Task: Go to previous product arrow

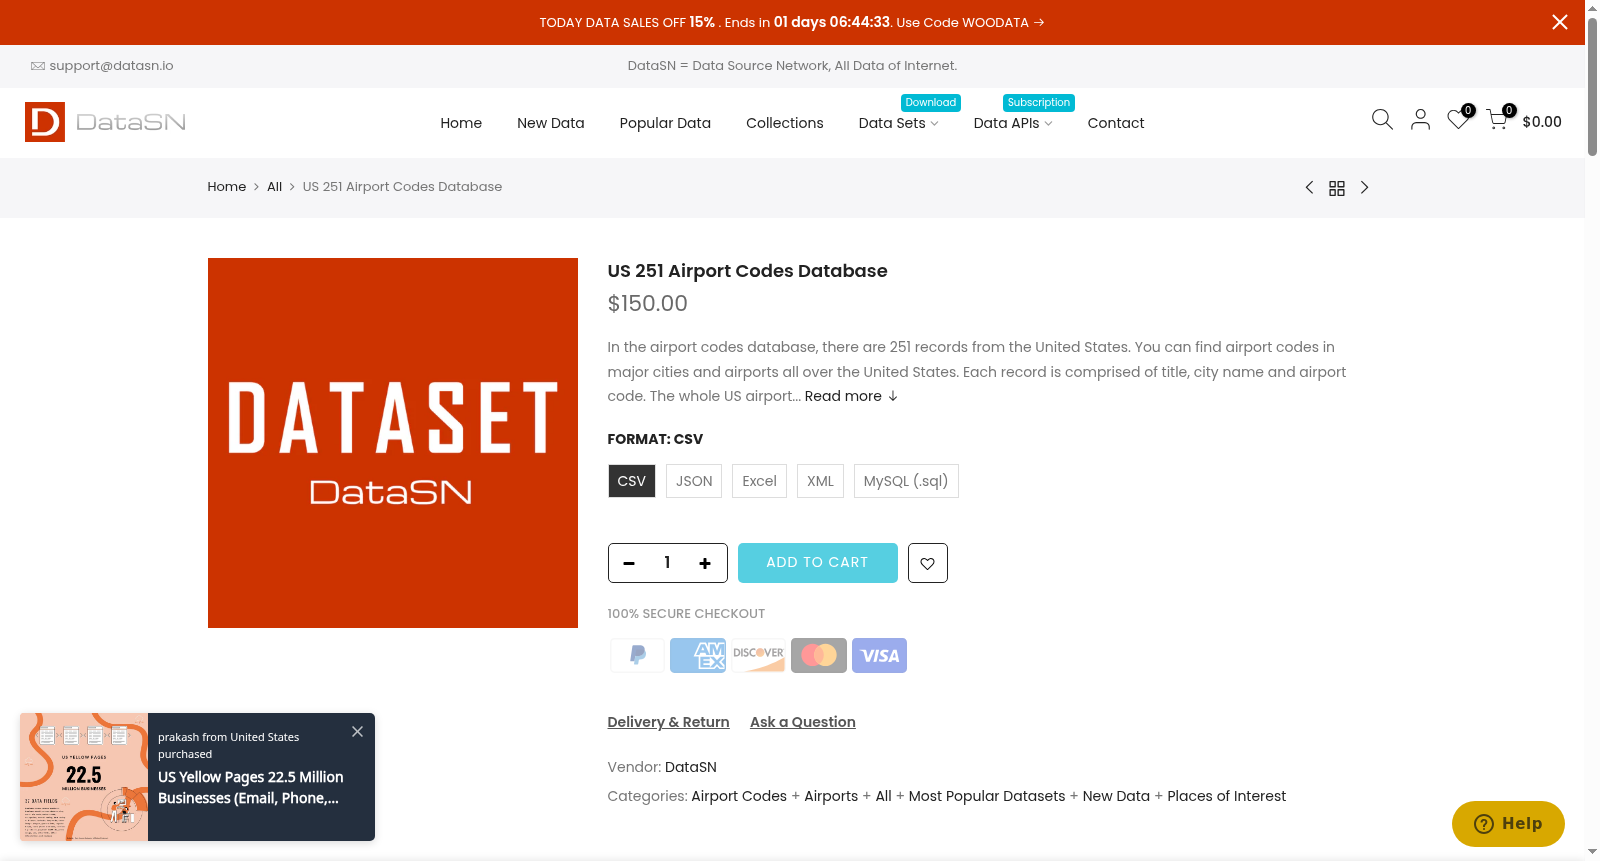Action: coord(1309,188)
